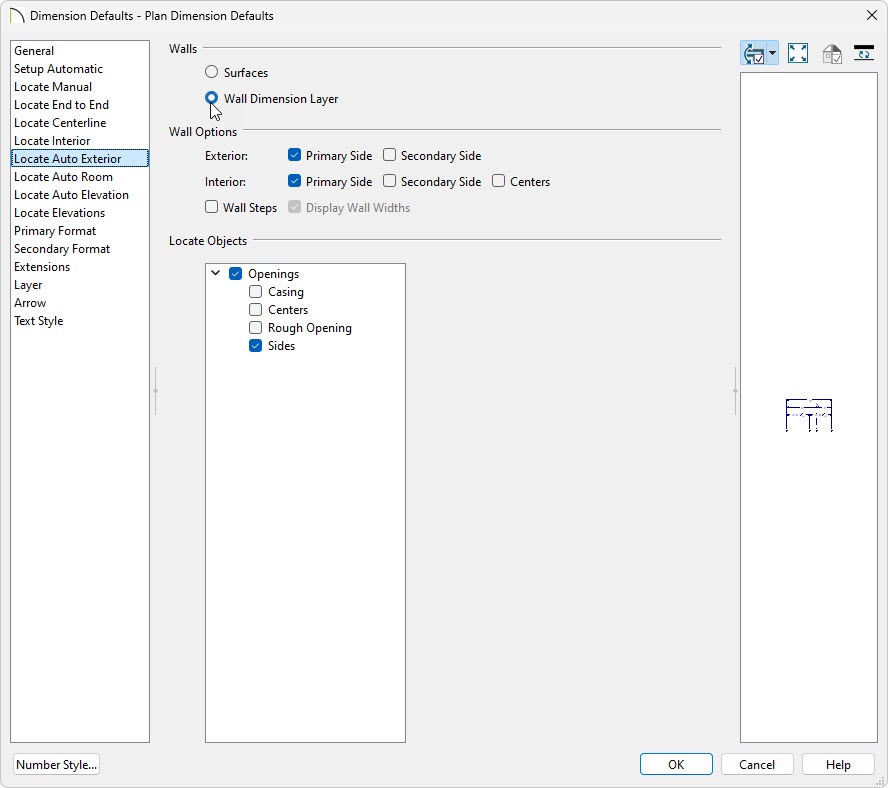
Task: Enable the Casing checkbox
Action: coord(255,292)
